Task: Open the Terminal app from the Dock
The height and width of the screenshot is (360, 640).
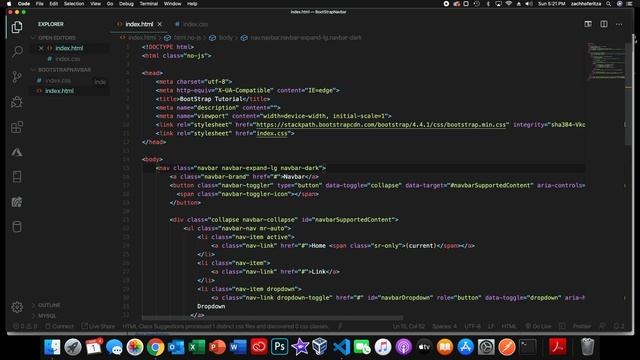Action: click(528, 347)
